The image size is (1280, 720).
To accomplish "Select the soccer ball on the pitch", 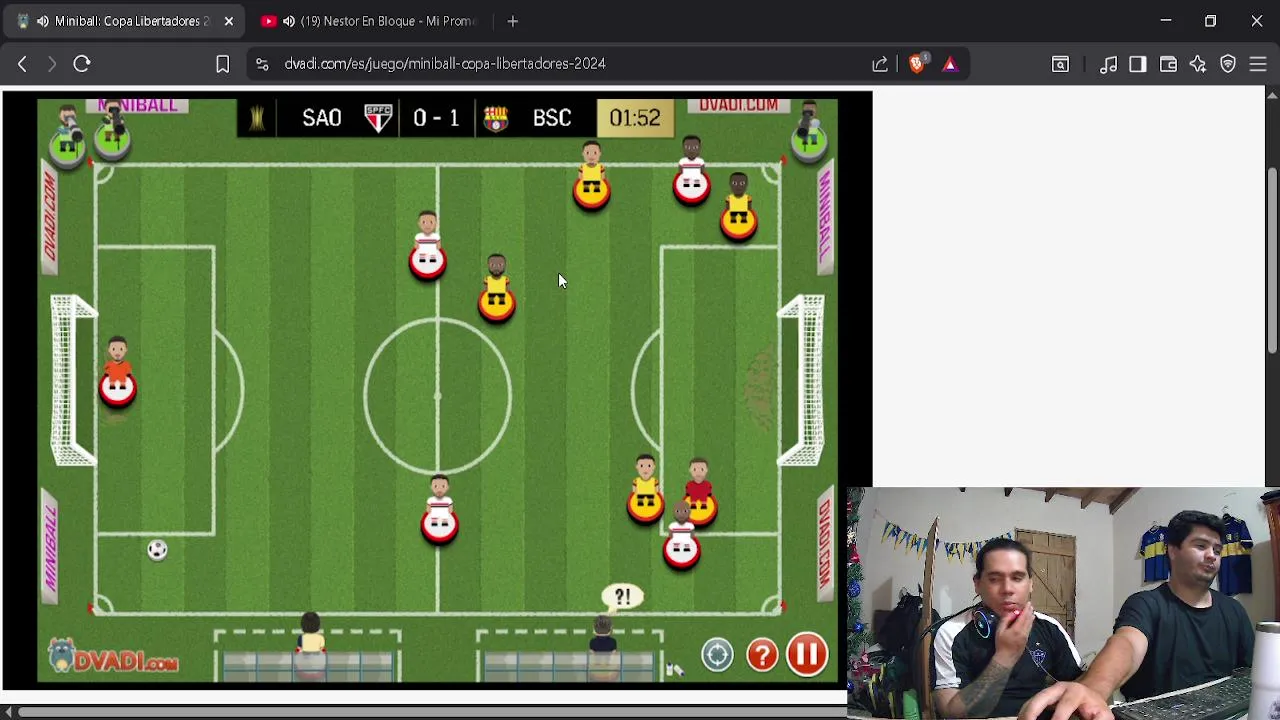I will (x=157, y=550).
